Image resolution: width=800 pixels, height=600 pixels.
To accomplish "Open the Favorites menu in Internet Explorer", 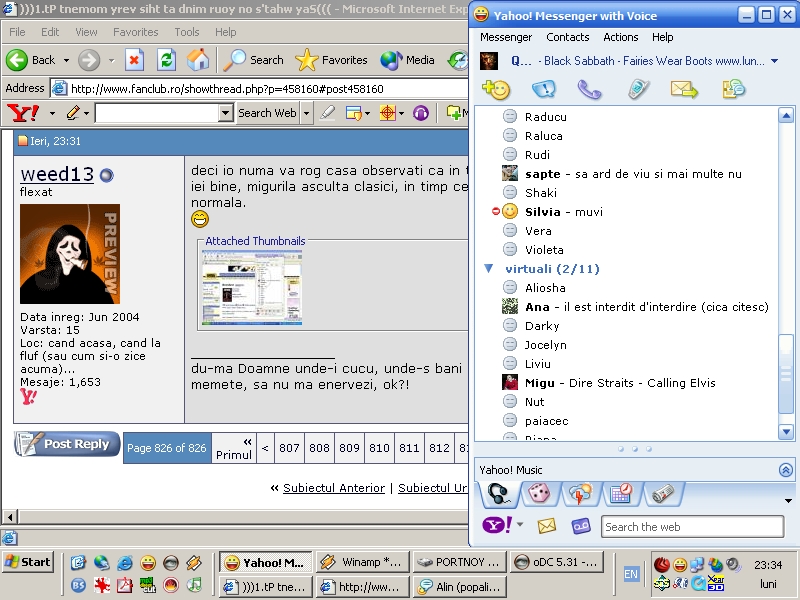I will 135,32.
